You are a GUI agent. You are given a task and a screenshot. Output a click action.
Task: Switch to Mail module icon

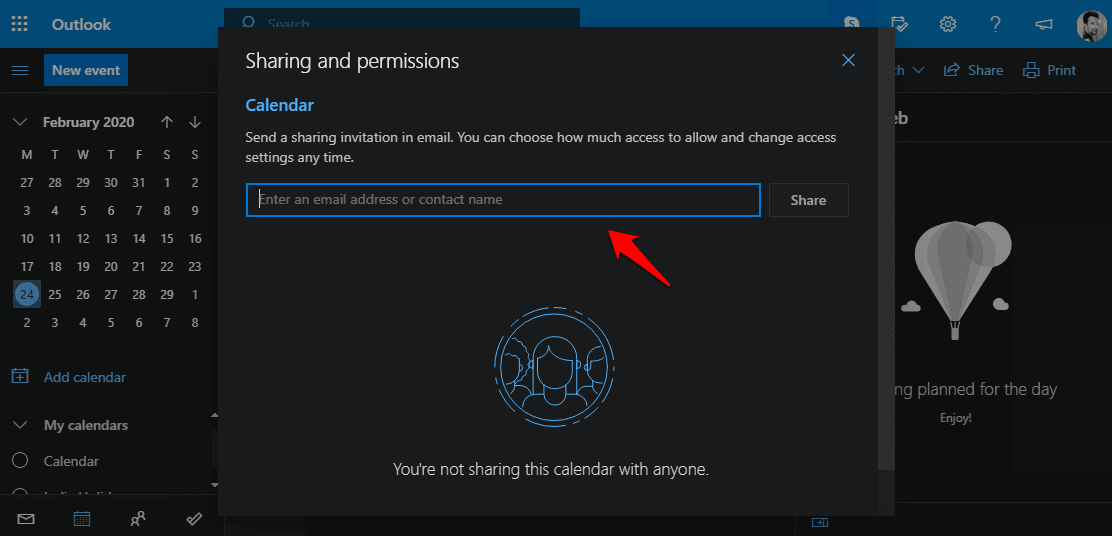(26, 519)
